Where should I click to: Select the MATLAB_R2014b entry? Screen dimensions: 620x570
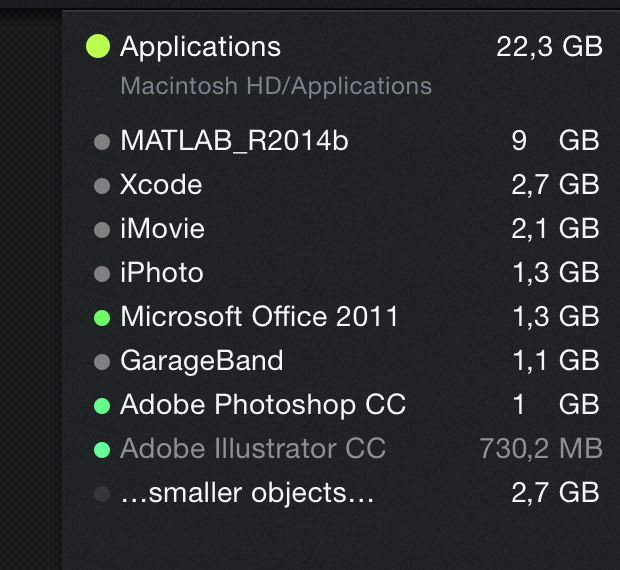[x=234, y=141]
